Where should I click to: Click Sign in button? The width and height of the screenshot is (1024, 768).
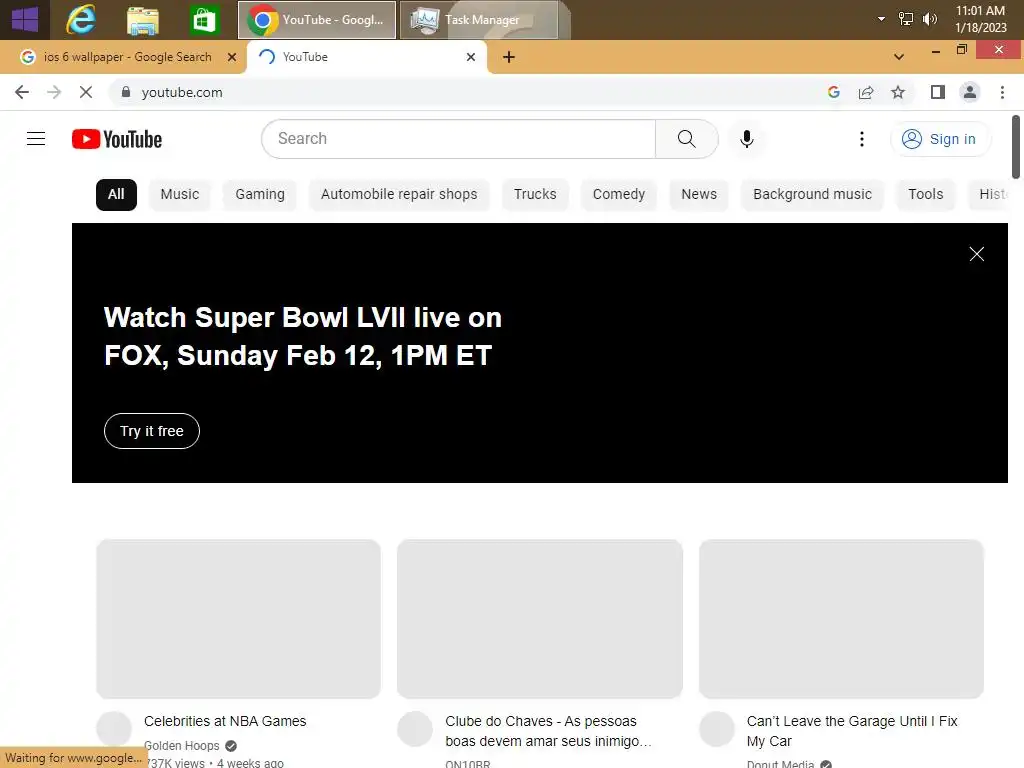(x=940, y=139)
